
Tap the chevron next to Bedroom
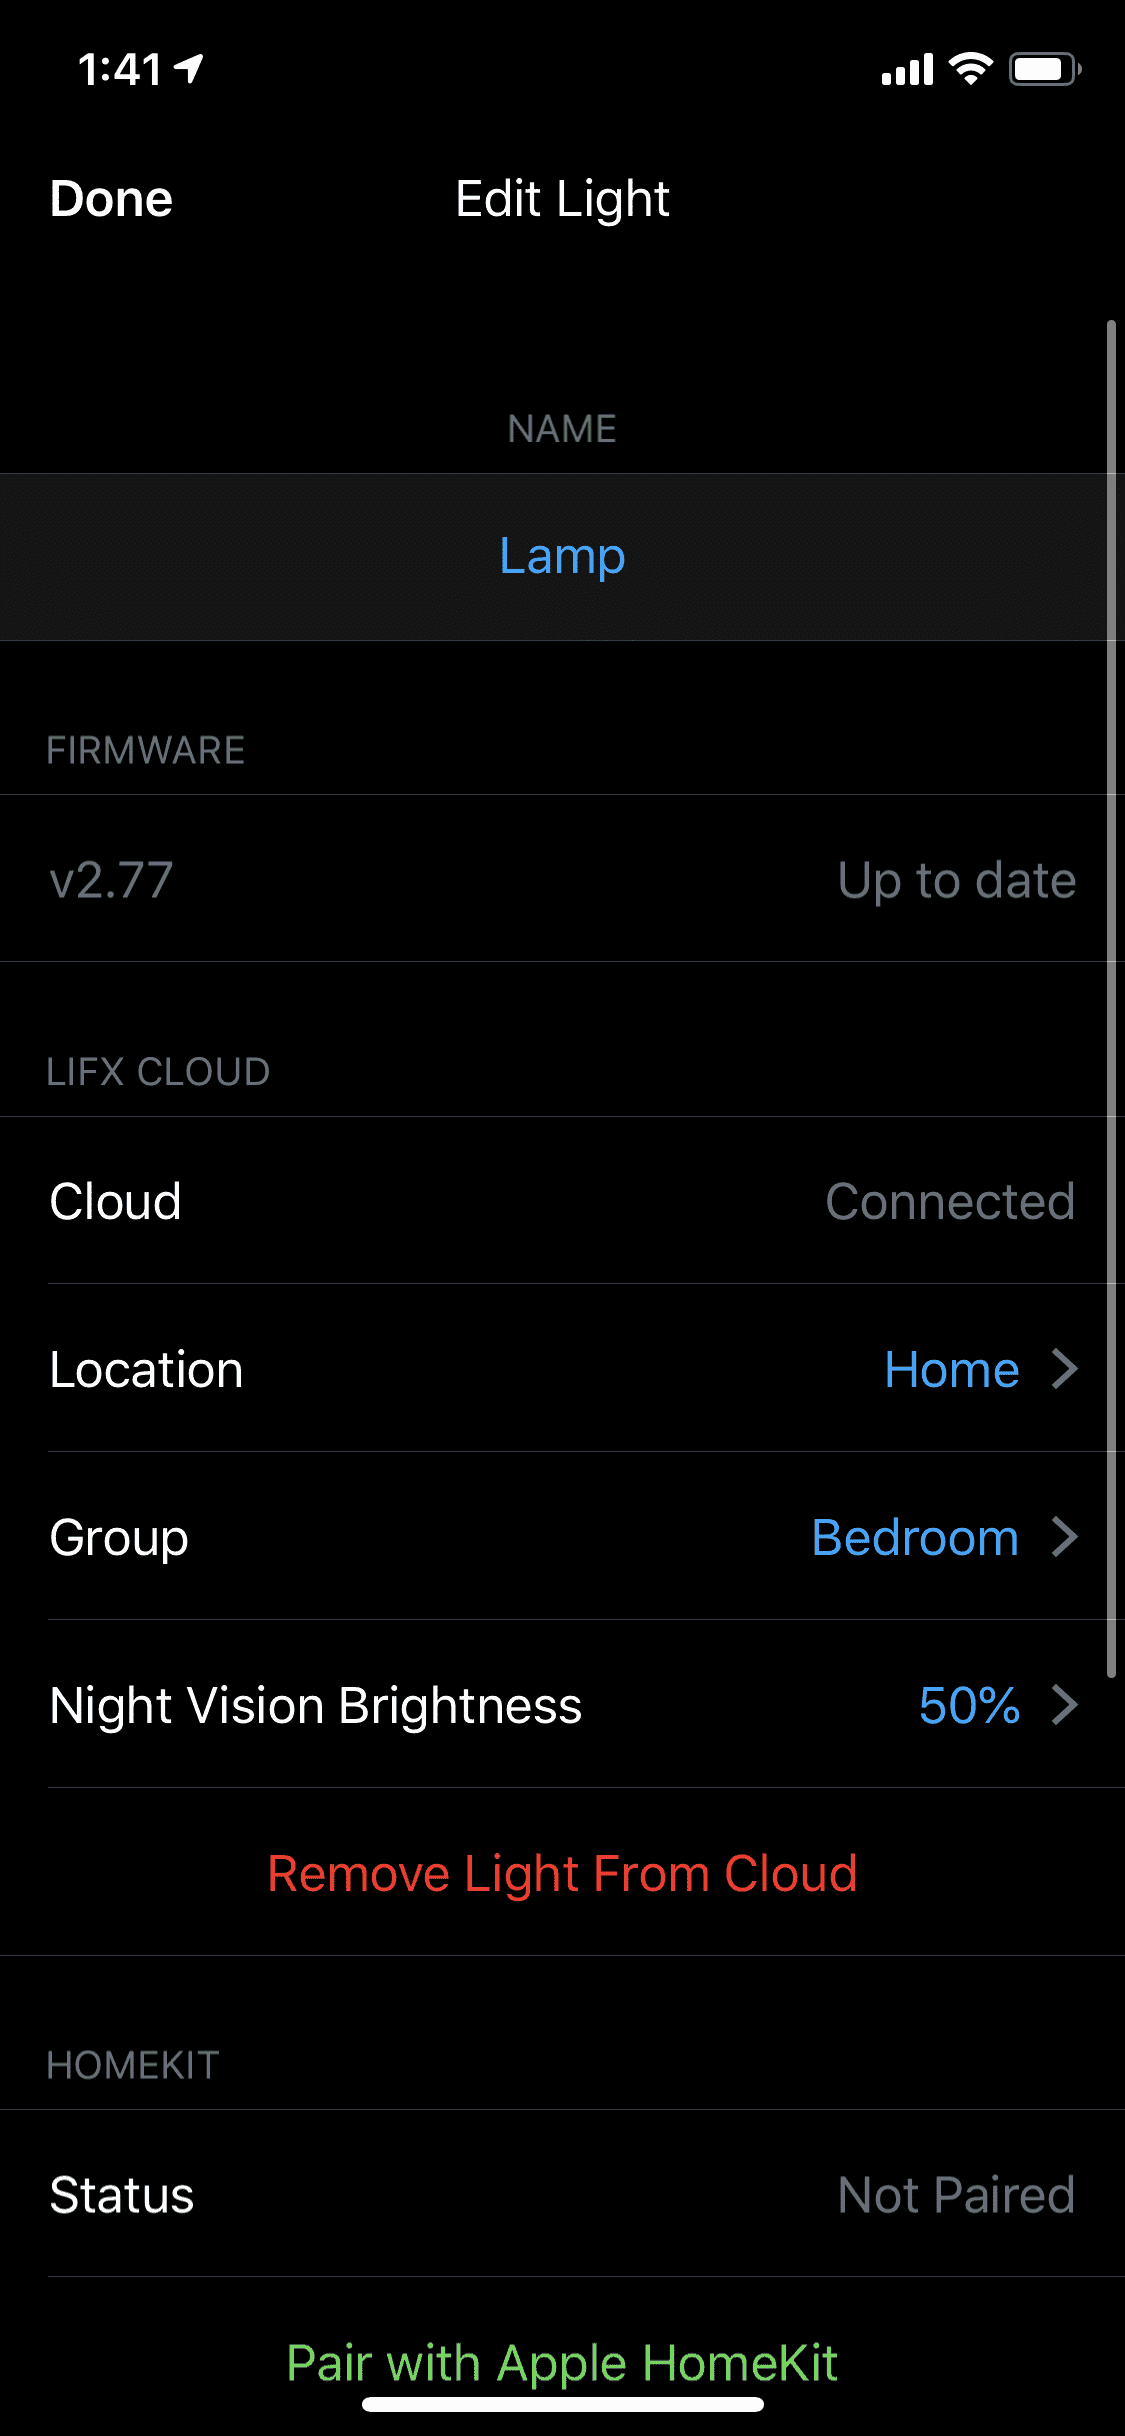pyautogui.click(x=1065, y=1537)
